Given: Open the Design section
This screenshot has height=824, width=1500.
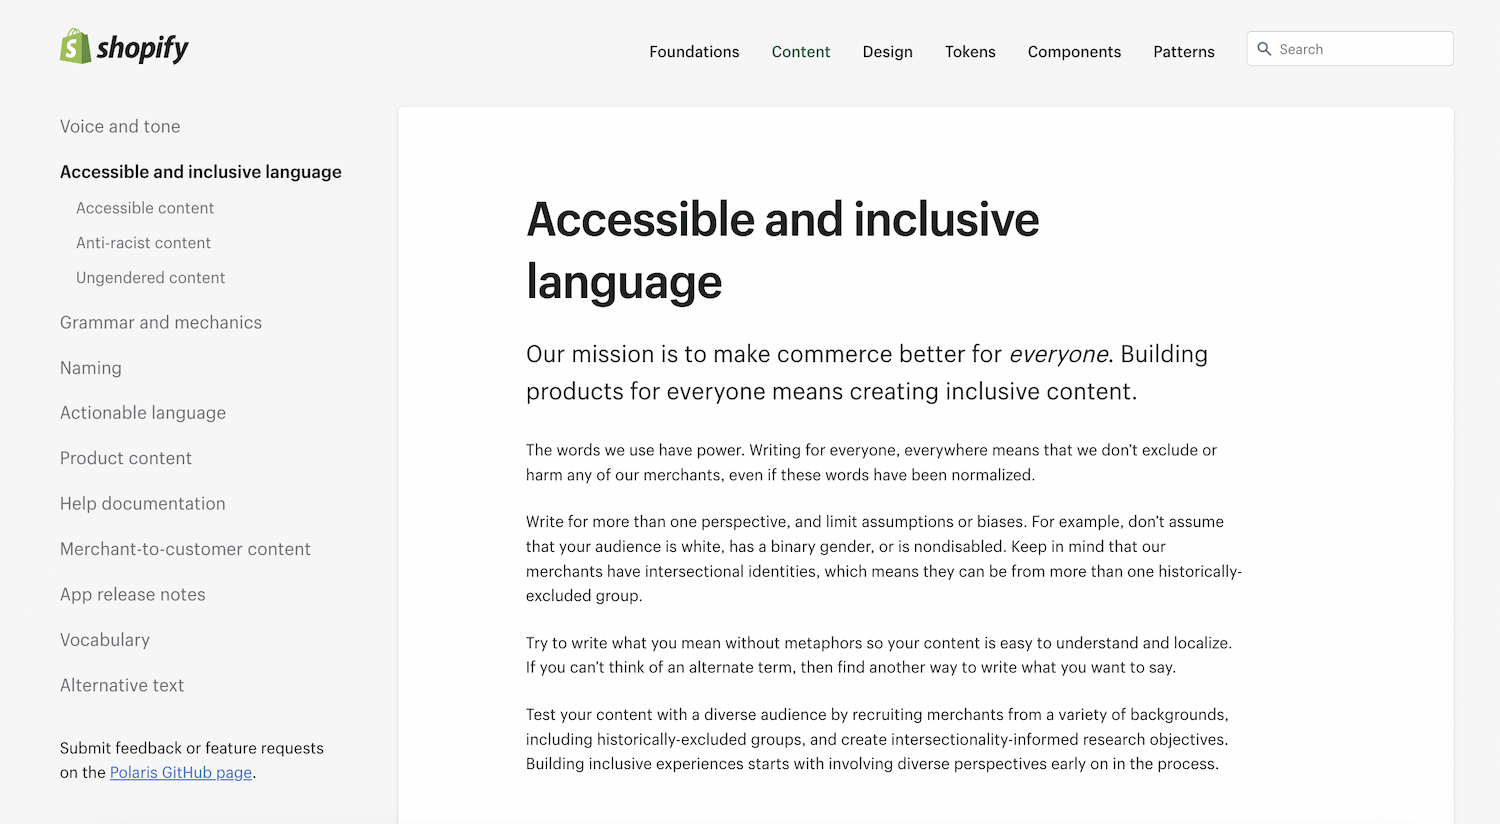Looking at the screenshot, I should pos(887,51).
